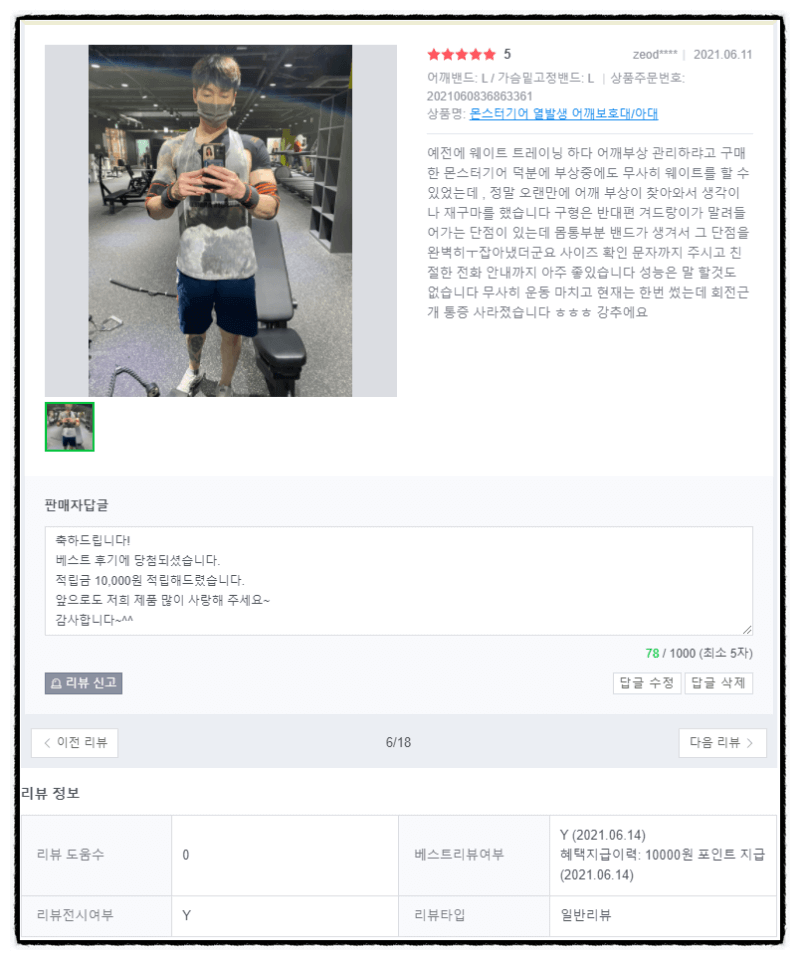Click the 베스트리뷰여부 value cell
This screenshot has width=800, height=960.
coord(663,855)
